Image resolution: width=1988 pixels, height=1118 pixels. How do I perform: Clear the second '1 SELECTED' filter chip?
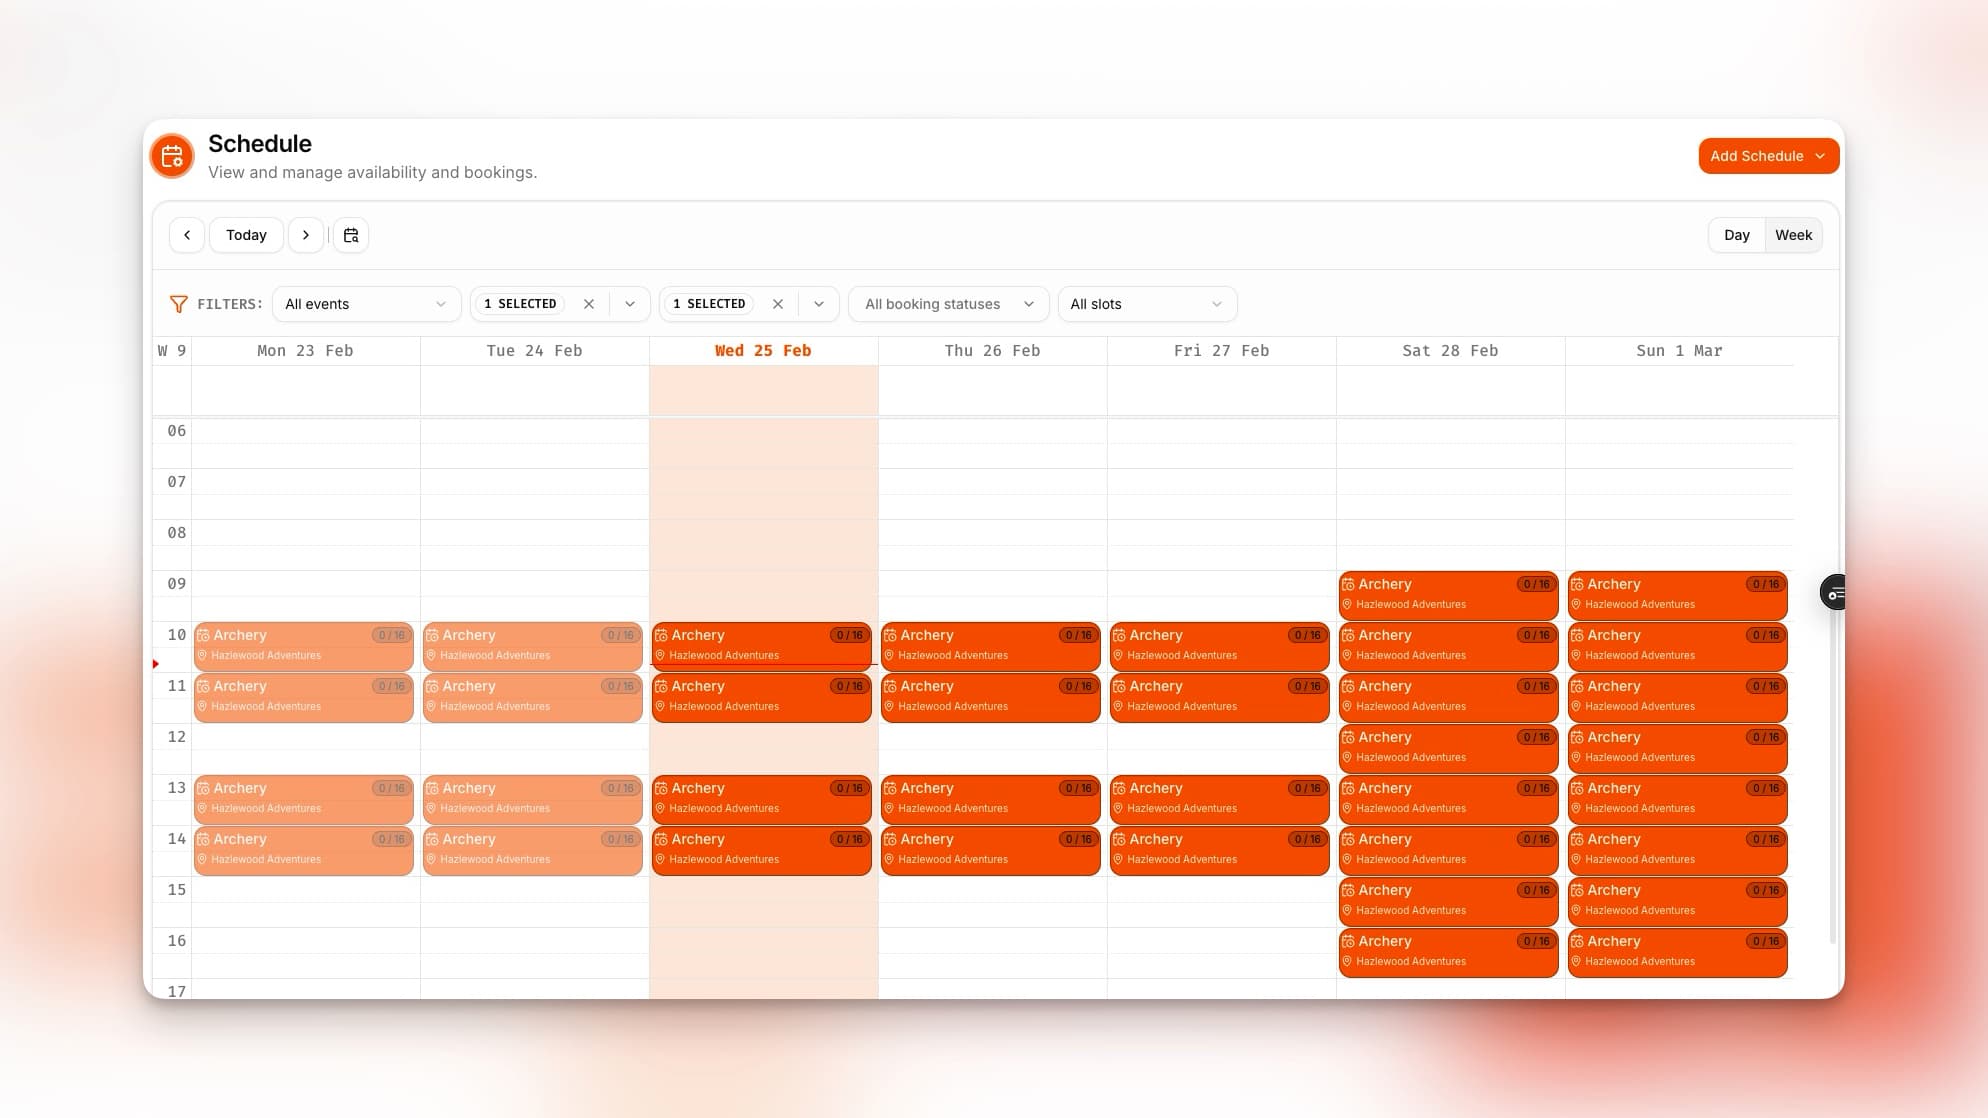point(778,303)
